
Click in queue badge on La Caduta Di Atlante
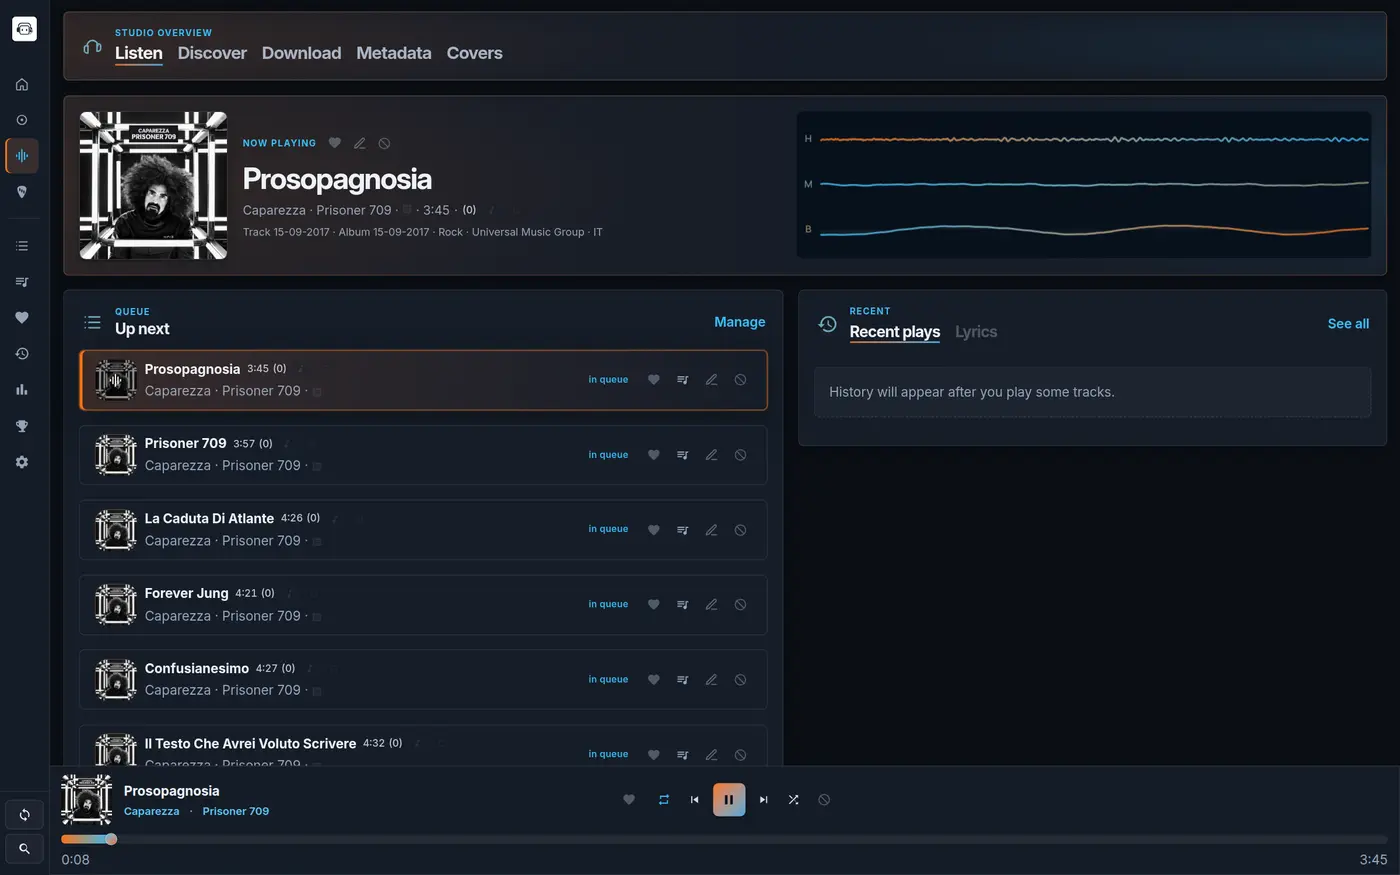pyautogui.click(x=608, y=530)
